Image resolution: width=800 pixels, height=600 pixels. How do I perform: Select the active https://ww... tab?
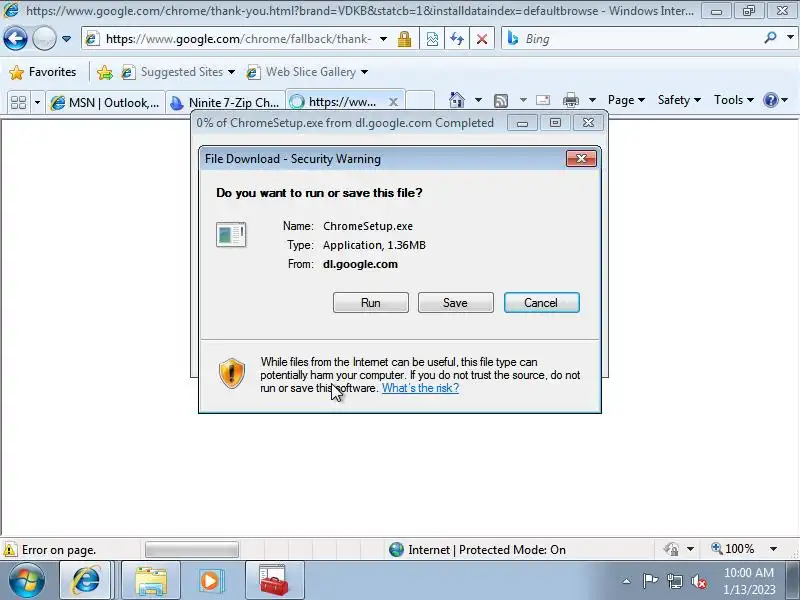[x=337, y=102]
